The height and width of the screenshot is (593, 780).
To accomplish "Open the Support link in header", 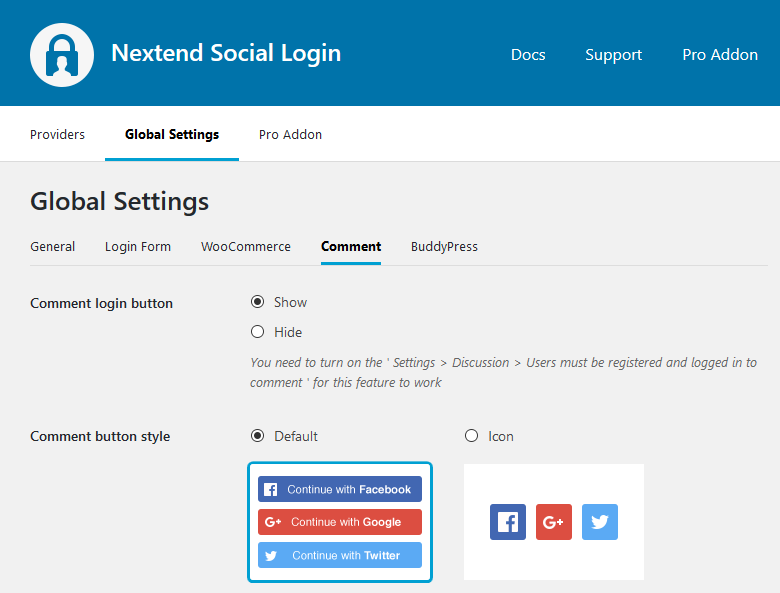I will pyautogui.click(x=614, y=55).
